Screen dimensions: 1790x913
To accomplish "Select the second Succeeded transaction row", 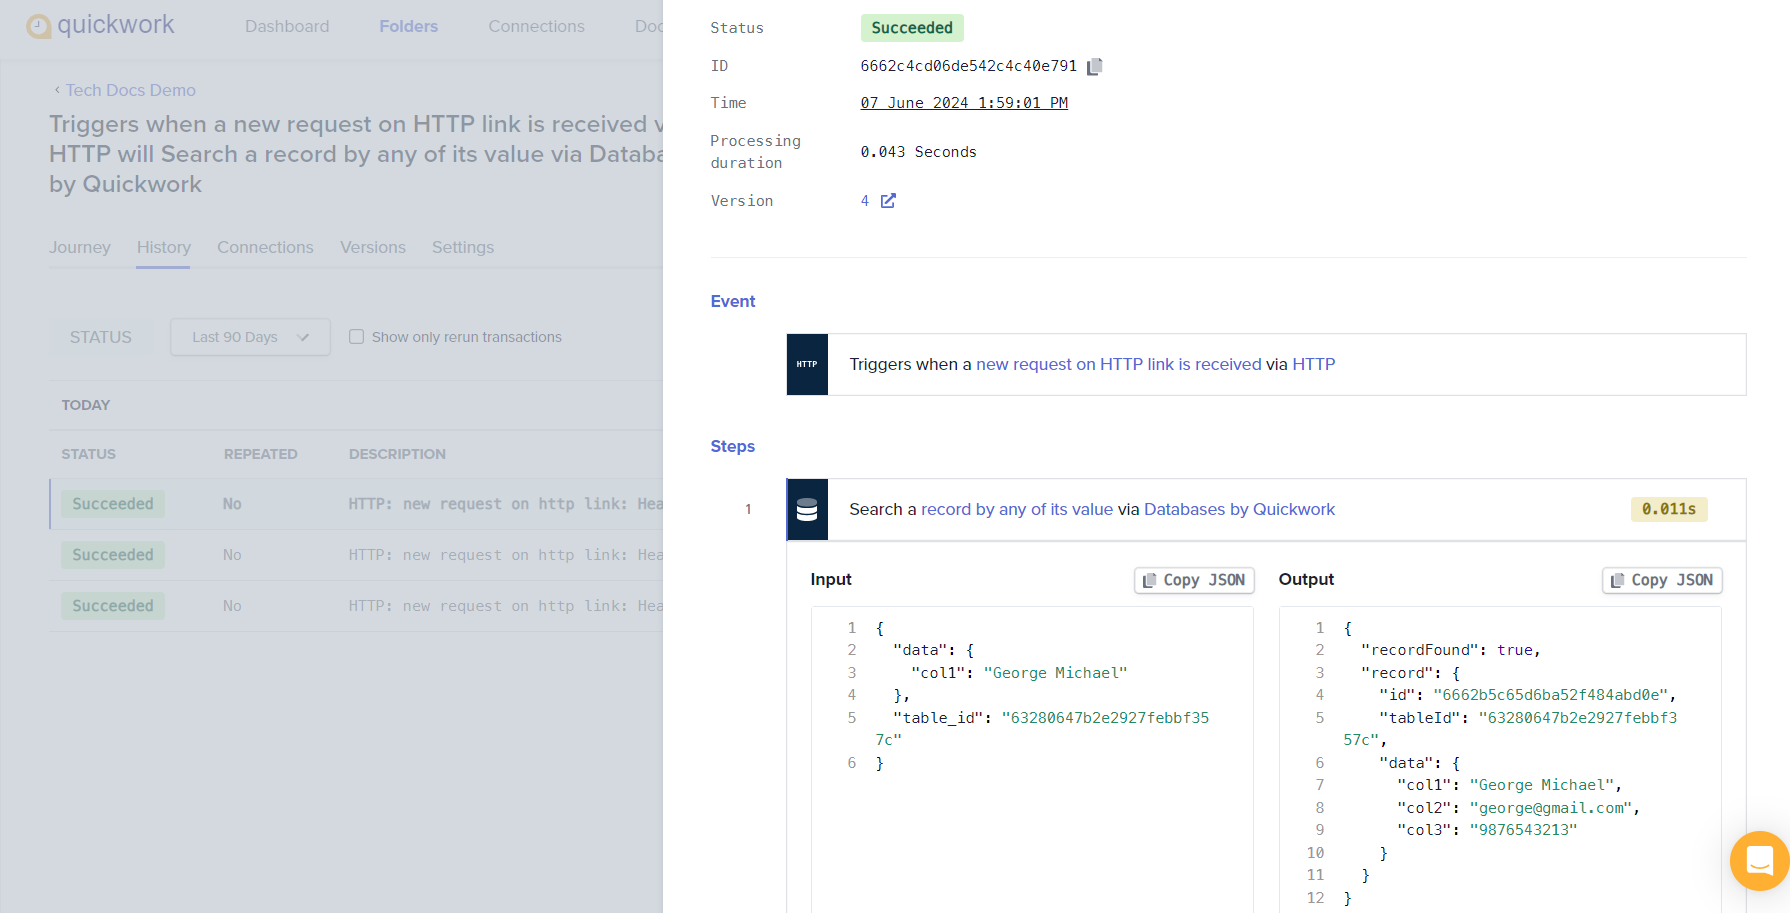I will pyautogui.click(x=356, y=555).
